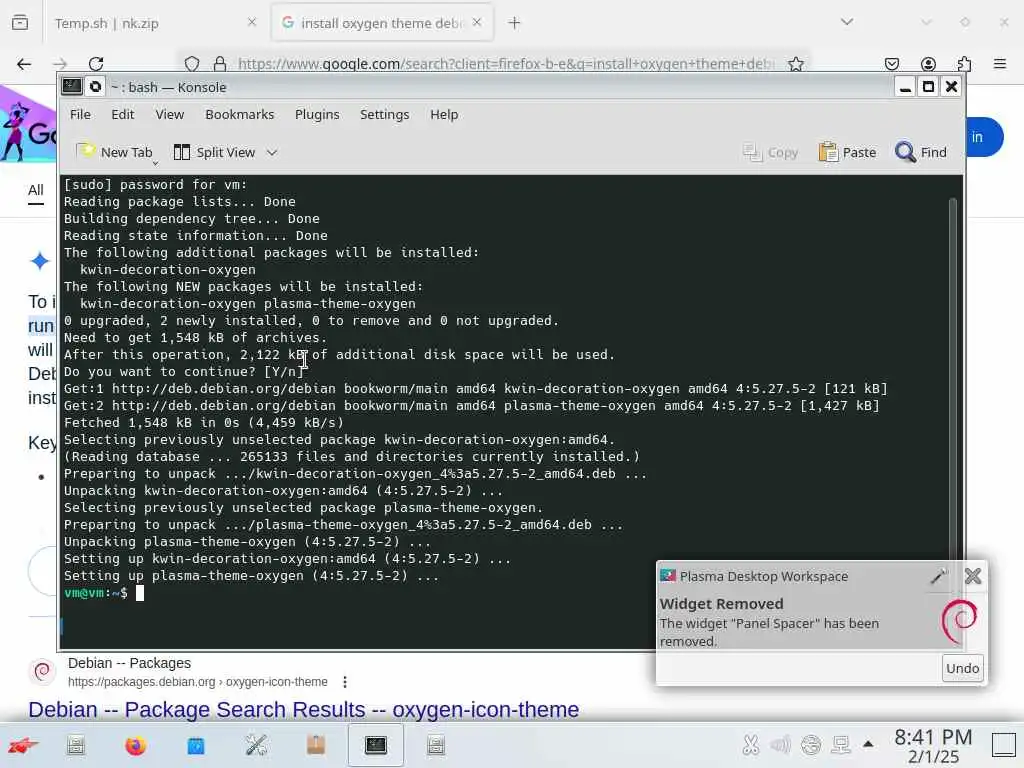Open Find in Konsole toolbar
Screen dimensions: 1024x768
tap(921, 152)
